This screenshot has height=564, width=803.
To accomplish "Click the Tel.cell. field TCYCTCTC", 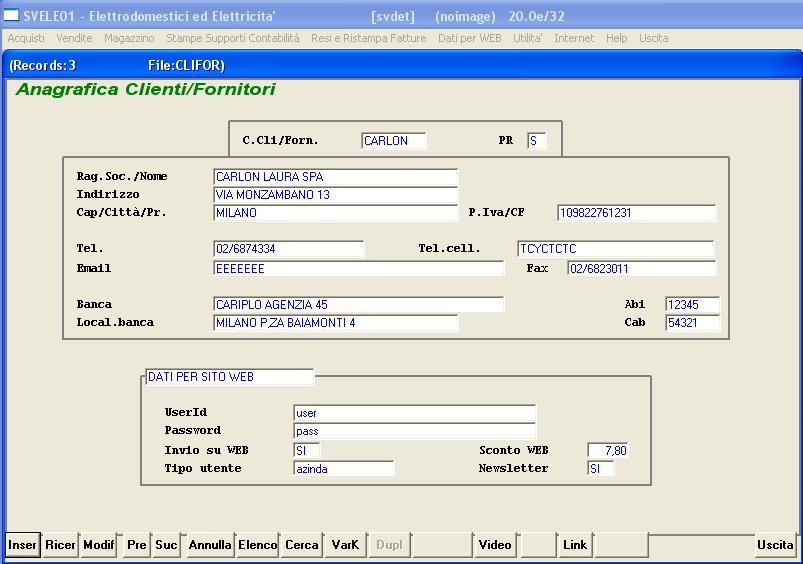I will pos(616,249).
